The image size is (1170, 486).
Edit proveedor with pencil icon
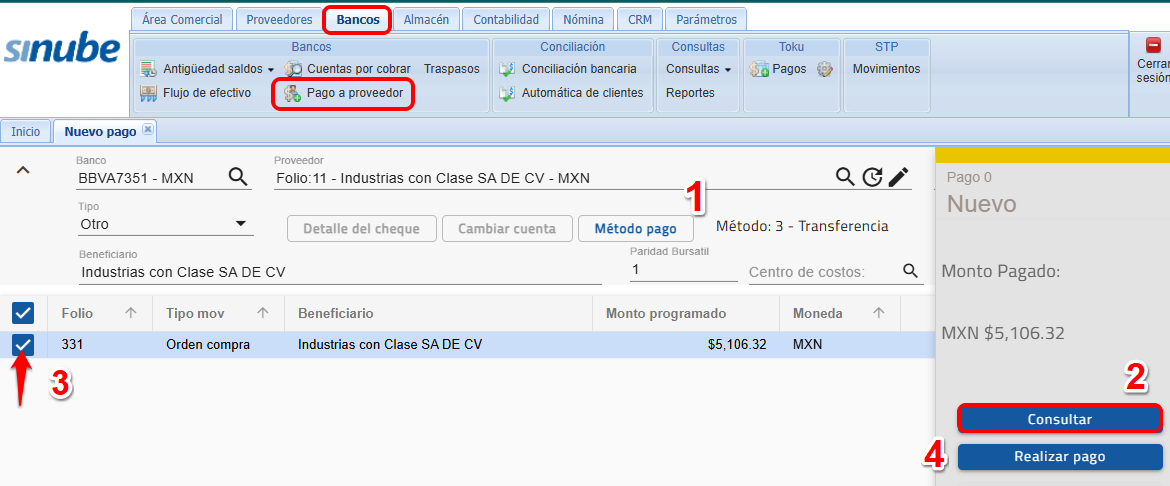(898, 177)
